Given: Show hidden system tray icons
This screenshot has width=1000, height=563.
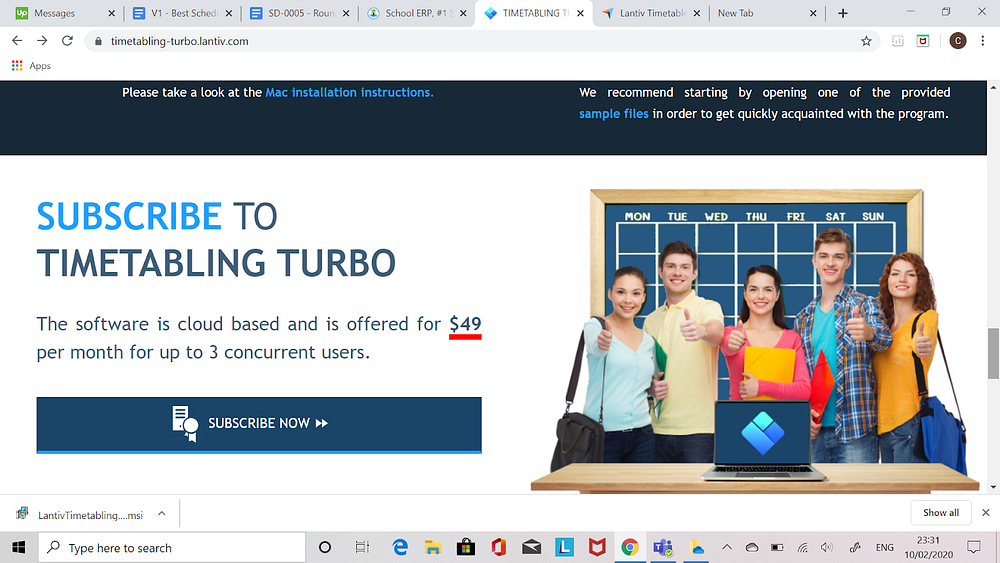Looking at the screenshot, I should (726, 547).
